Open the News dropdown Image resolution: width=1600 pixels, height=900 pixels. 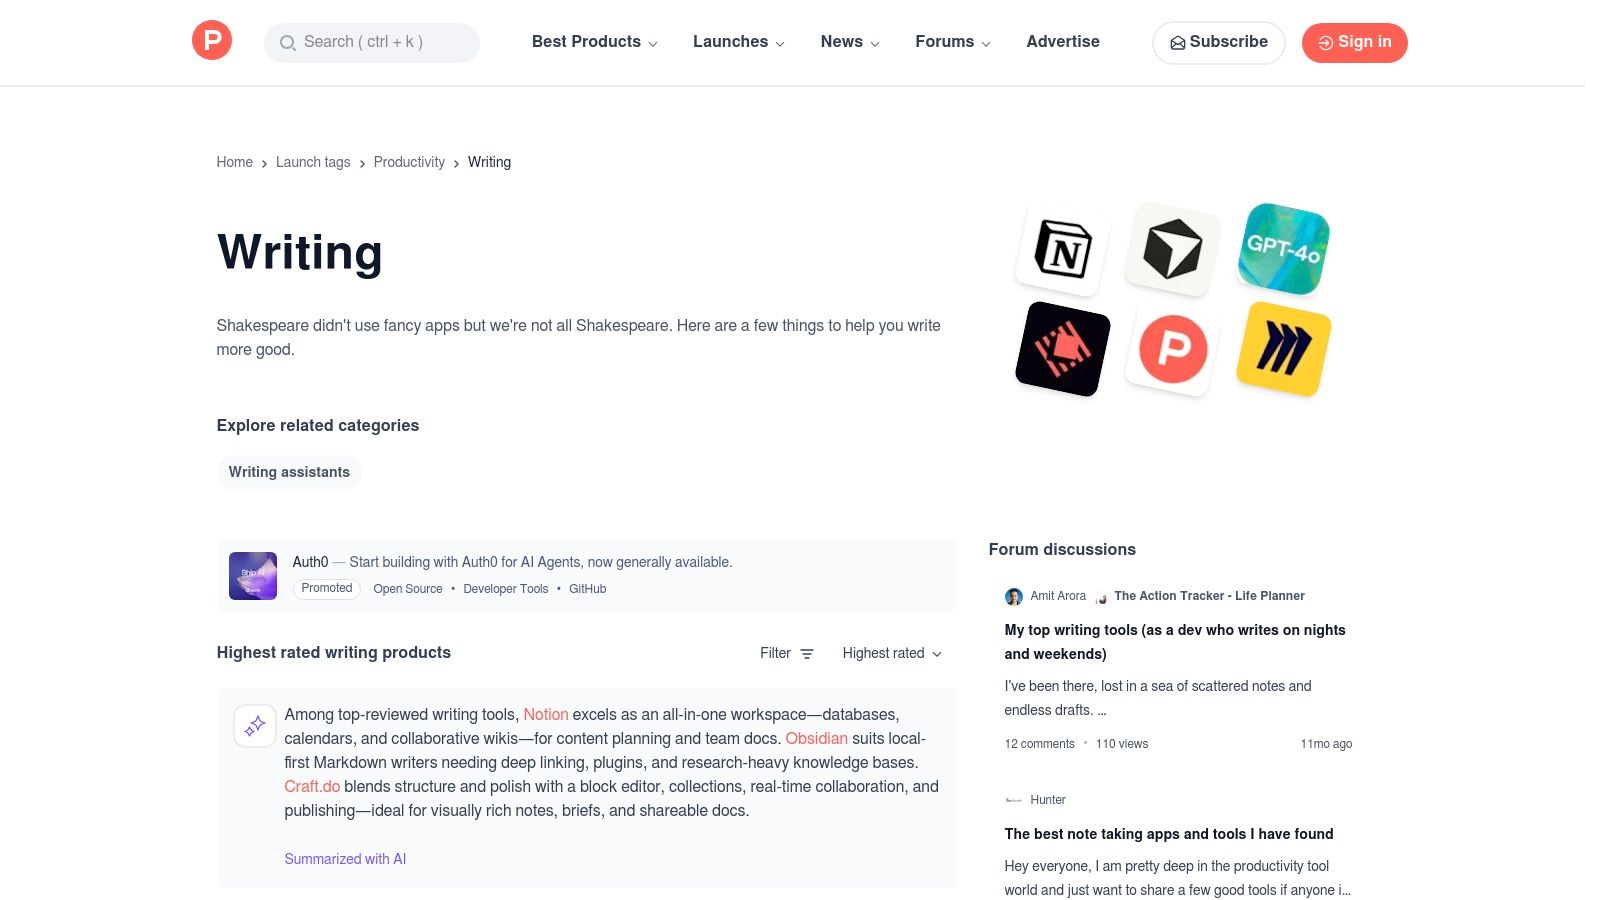[x=843, y=42]
